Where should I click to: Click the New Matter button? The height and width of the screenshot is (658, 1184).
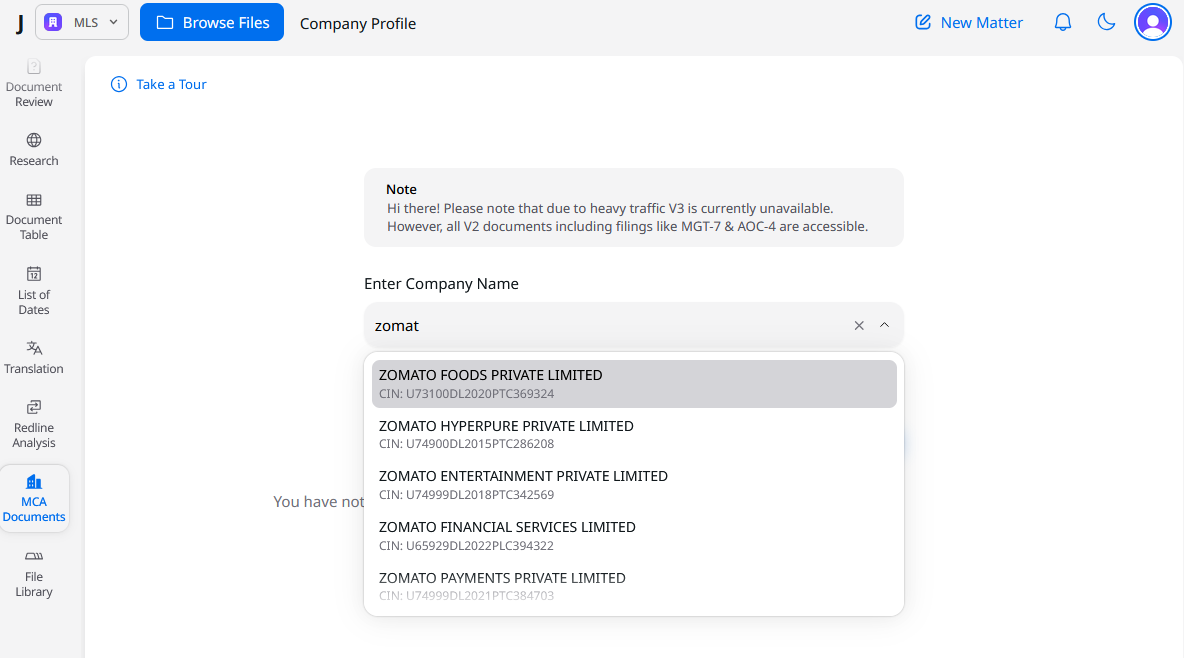(x=969, y=22)
